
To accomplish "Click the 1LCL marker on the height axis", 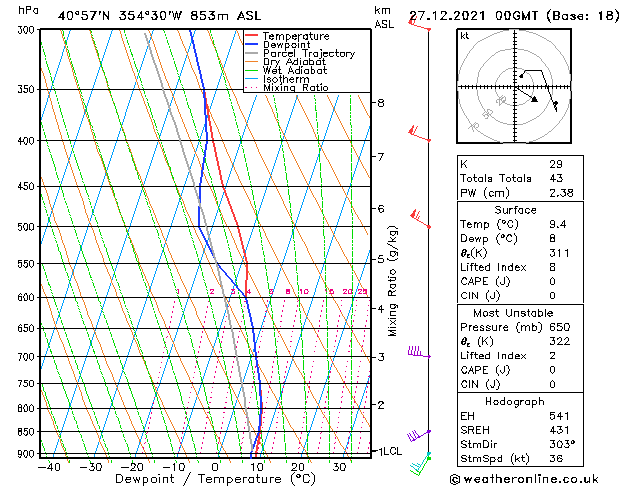I will click(390, 451).
